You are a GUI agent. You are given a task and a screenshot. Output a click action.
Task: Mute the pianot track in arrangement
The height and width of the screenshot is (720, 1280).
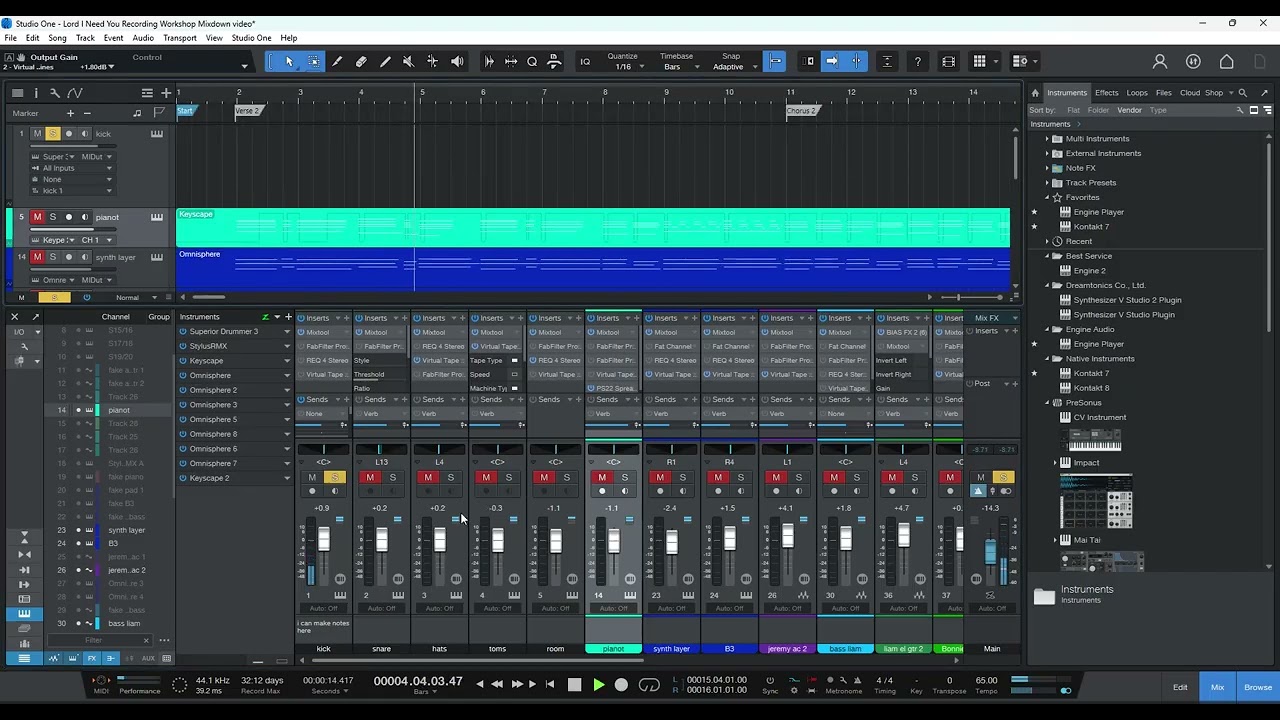point(37,217)
